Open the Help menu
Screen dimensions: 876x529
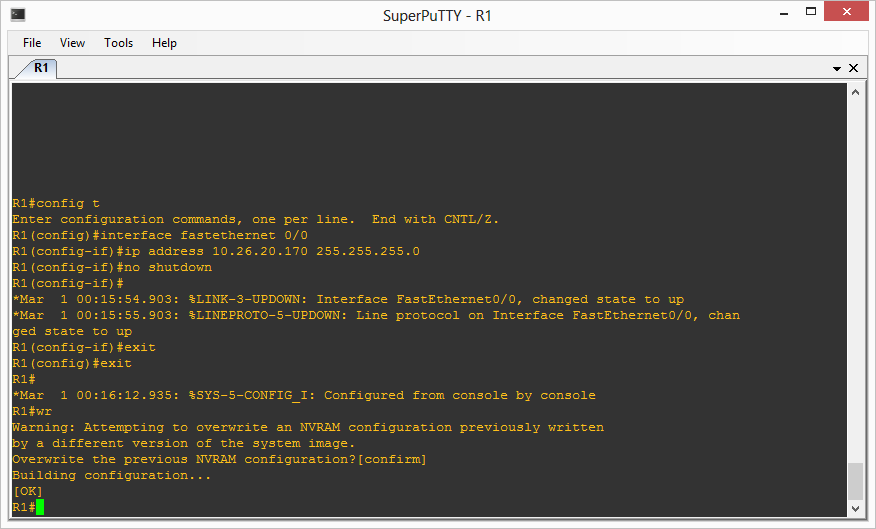pos(164,43)
